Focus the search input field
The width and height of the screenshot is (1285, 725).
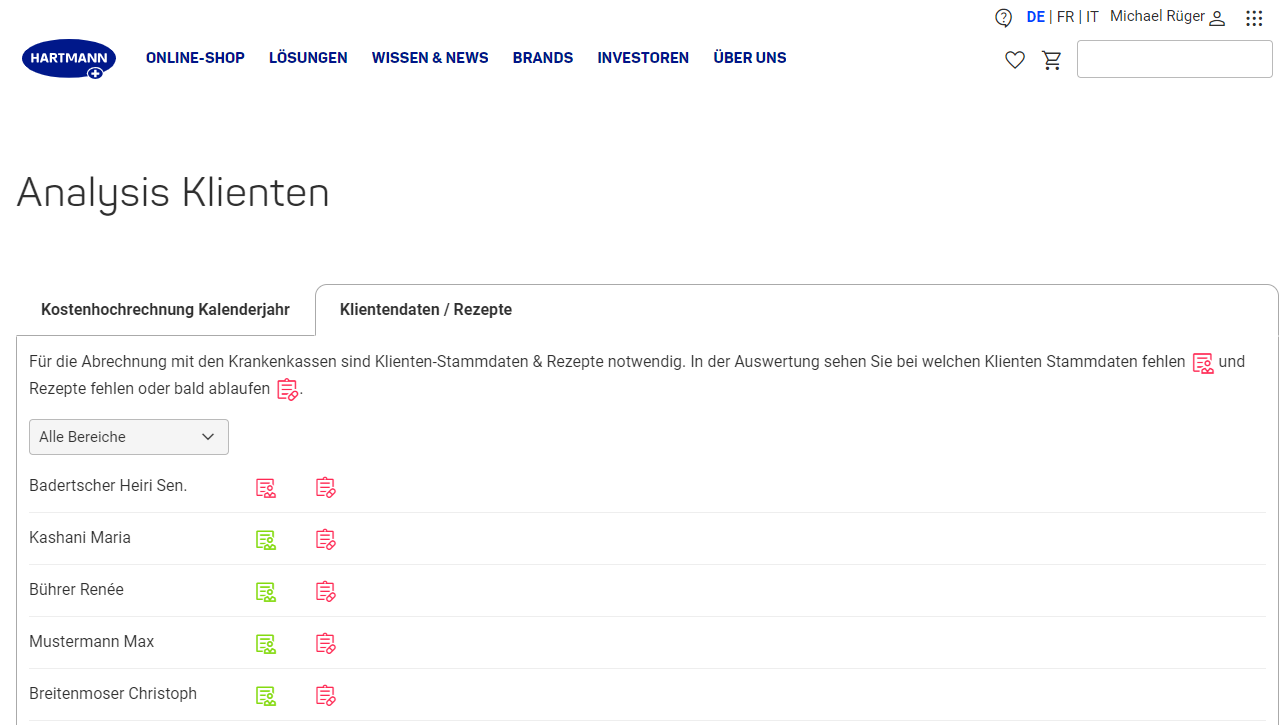pyautogui.click(x=1174, y=59)
